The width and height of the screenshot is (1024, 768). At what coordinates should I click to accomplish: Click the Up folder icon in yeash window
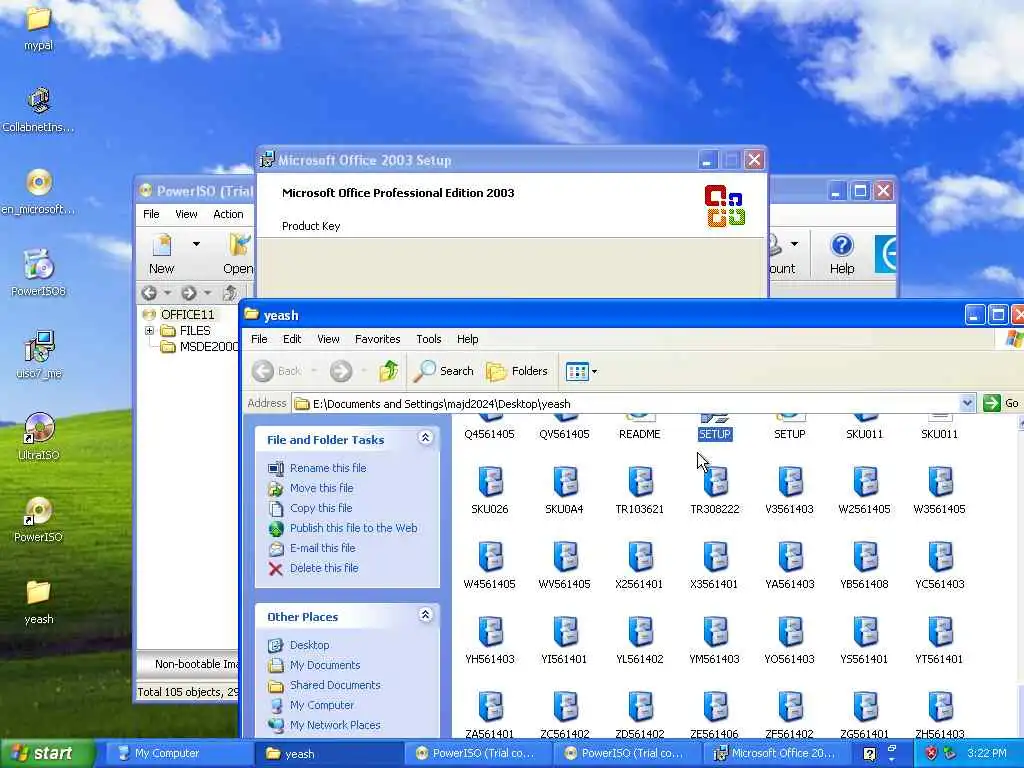pyautogui.click(x=389, y=371)
